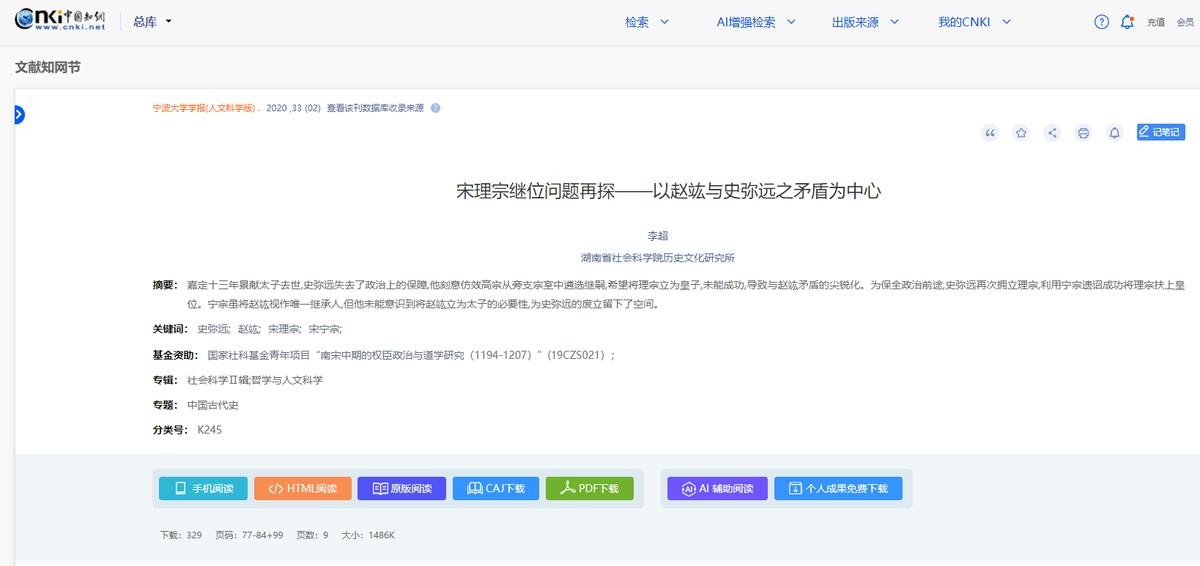
Task: Open the help question mark icon
Action: click(1102, 22)
